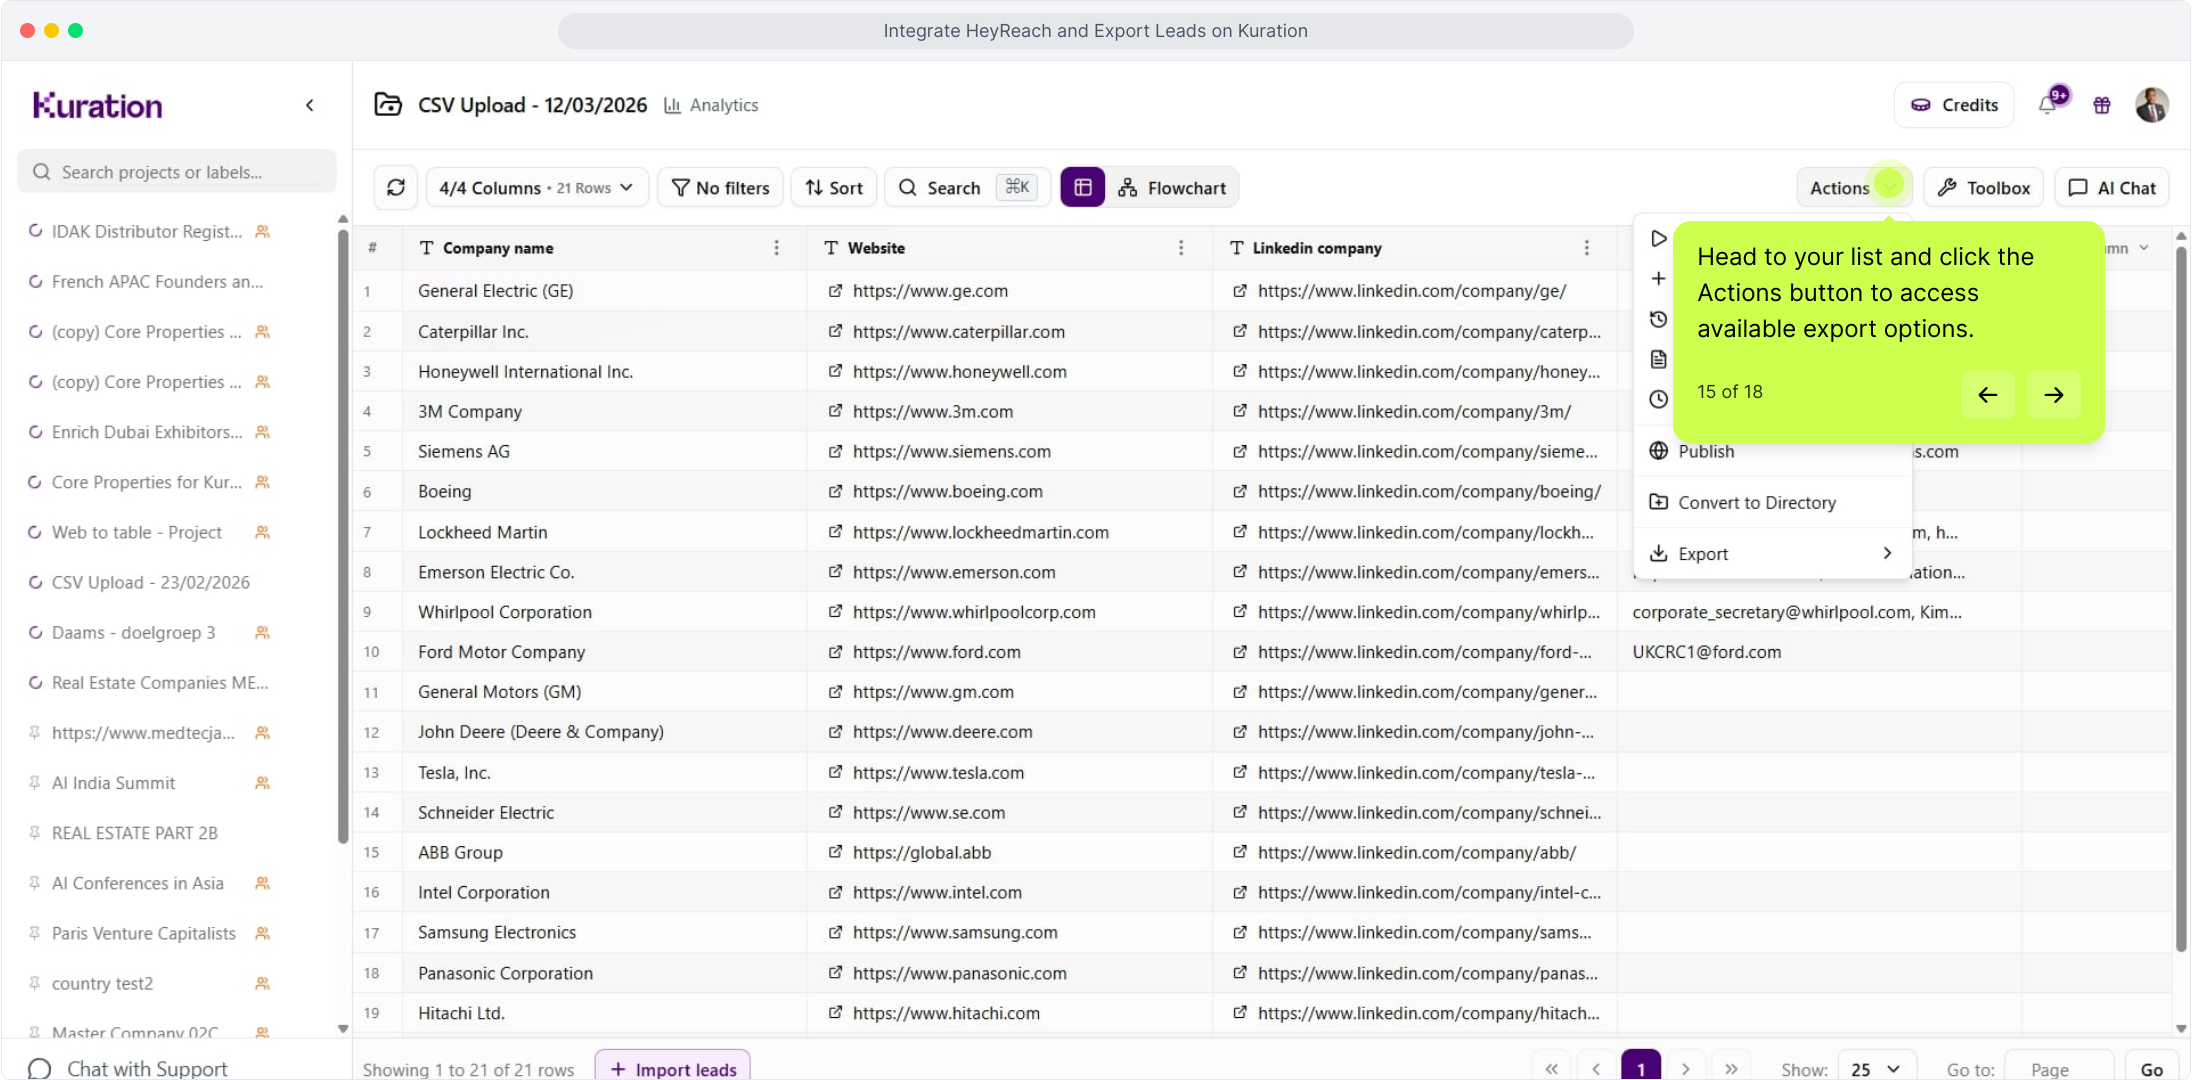The image size is (2192, 1080).
Task: Open Company name column options menu
Action: coord(776,248)
